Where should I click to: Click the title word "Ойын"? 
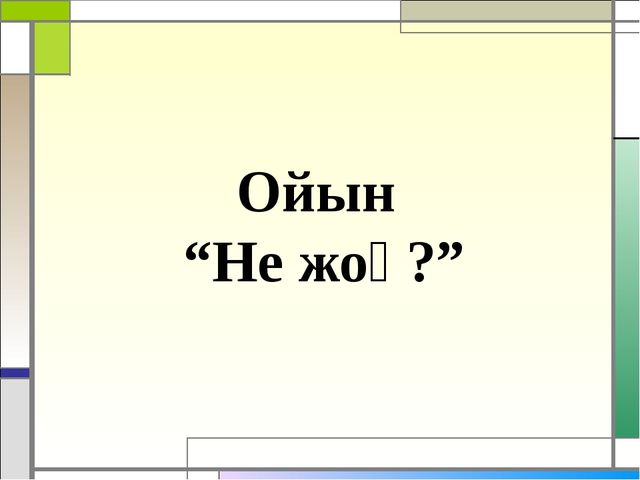316,192
